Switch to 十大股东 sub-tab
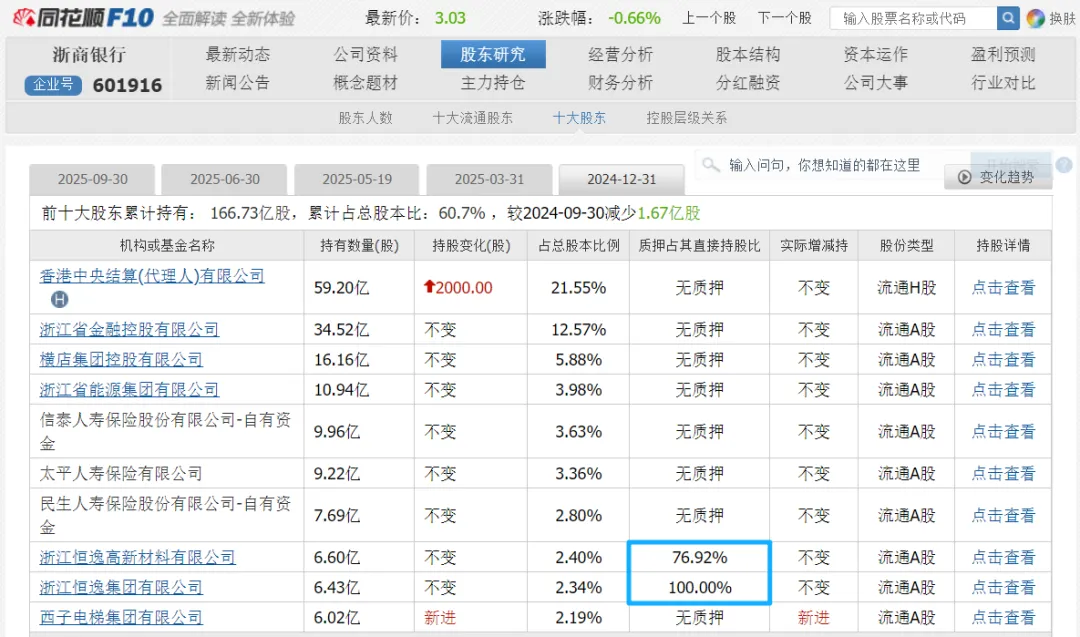The width and height of the screenshot is (1080, 637). [x=579, y=118]
